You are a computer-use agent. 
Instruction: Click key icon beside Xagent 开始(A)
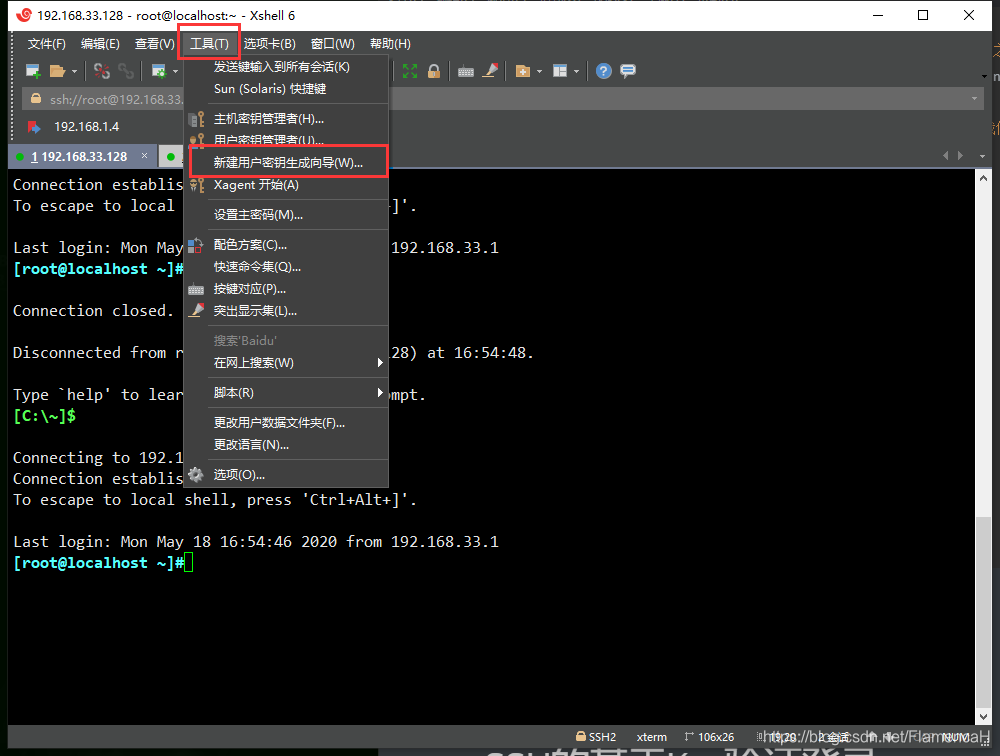(x=197, y=186)
